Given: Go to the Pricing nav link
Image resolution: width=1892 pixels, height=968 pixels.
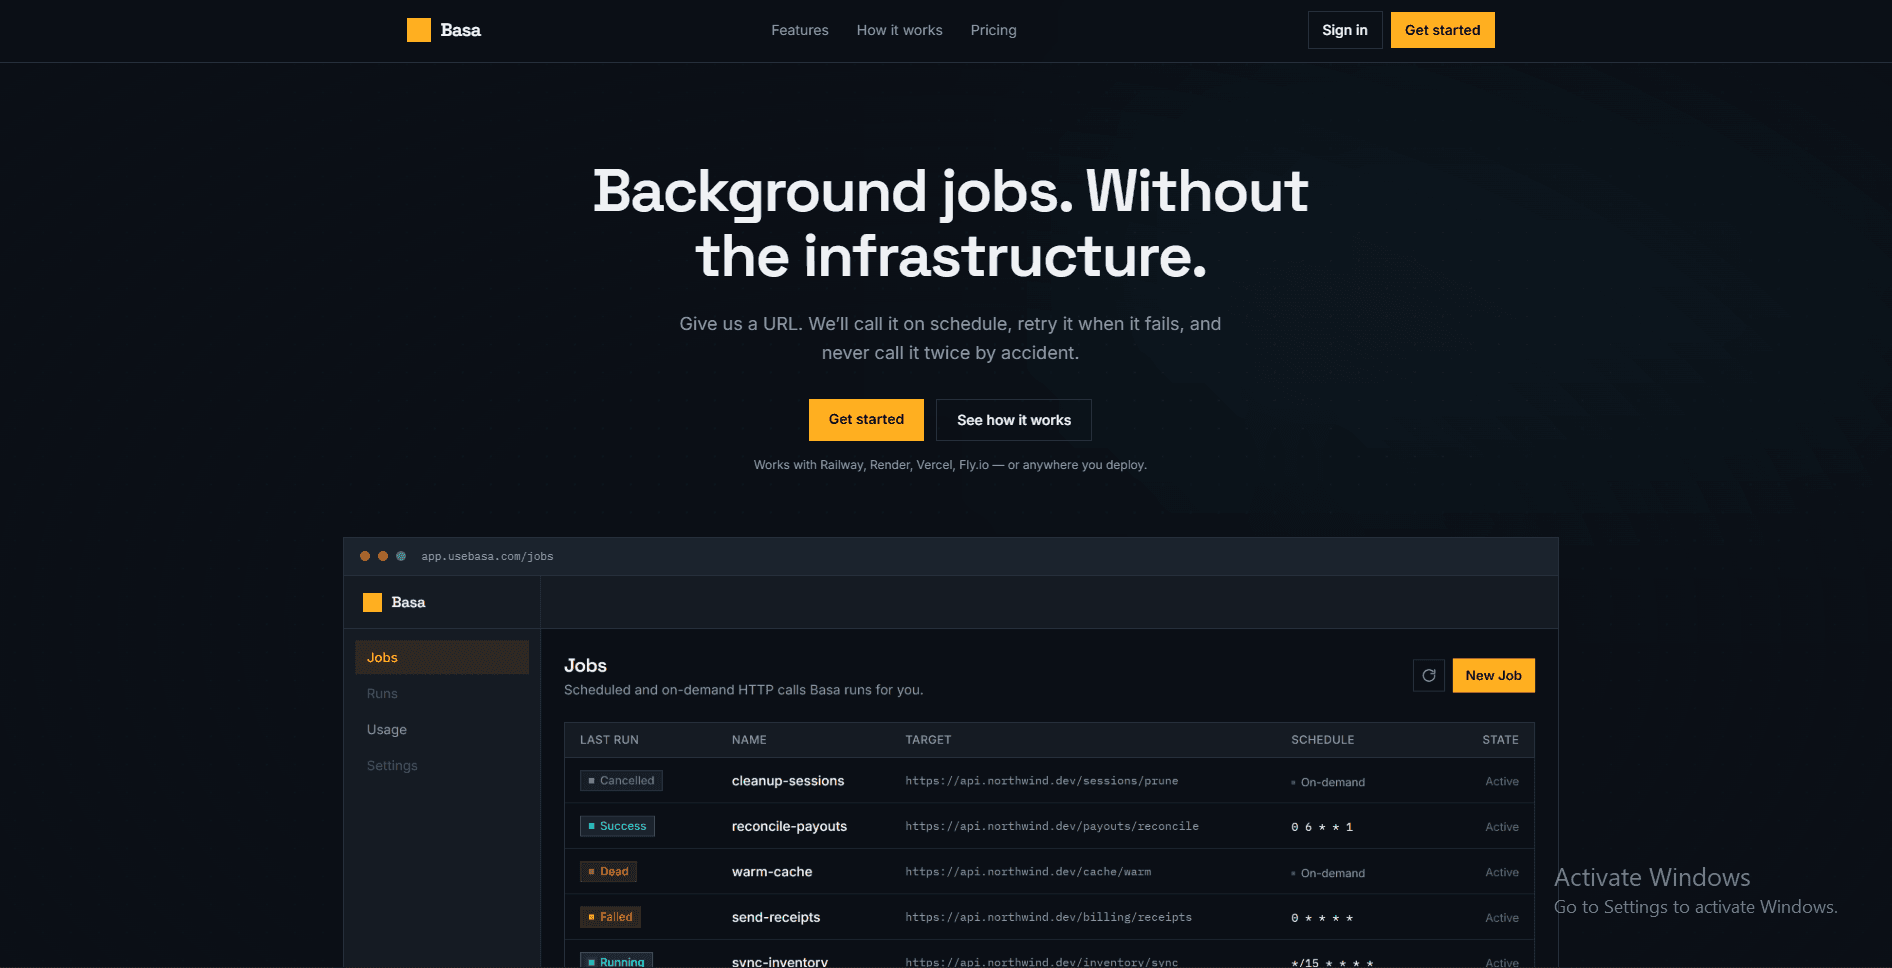Looking at the screenshot, I should coord(994,30).
